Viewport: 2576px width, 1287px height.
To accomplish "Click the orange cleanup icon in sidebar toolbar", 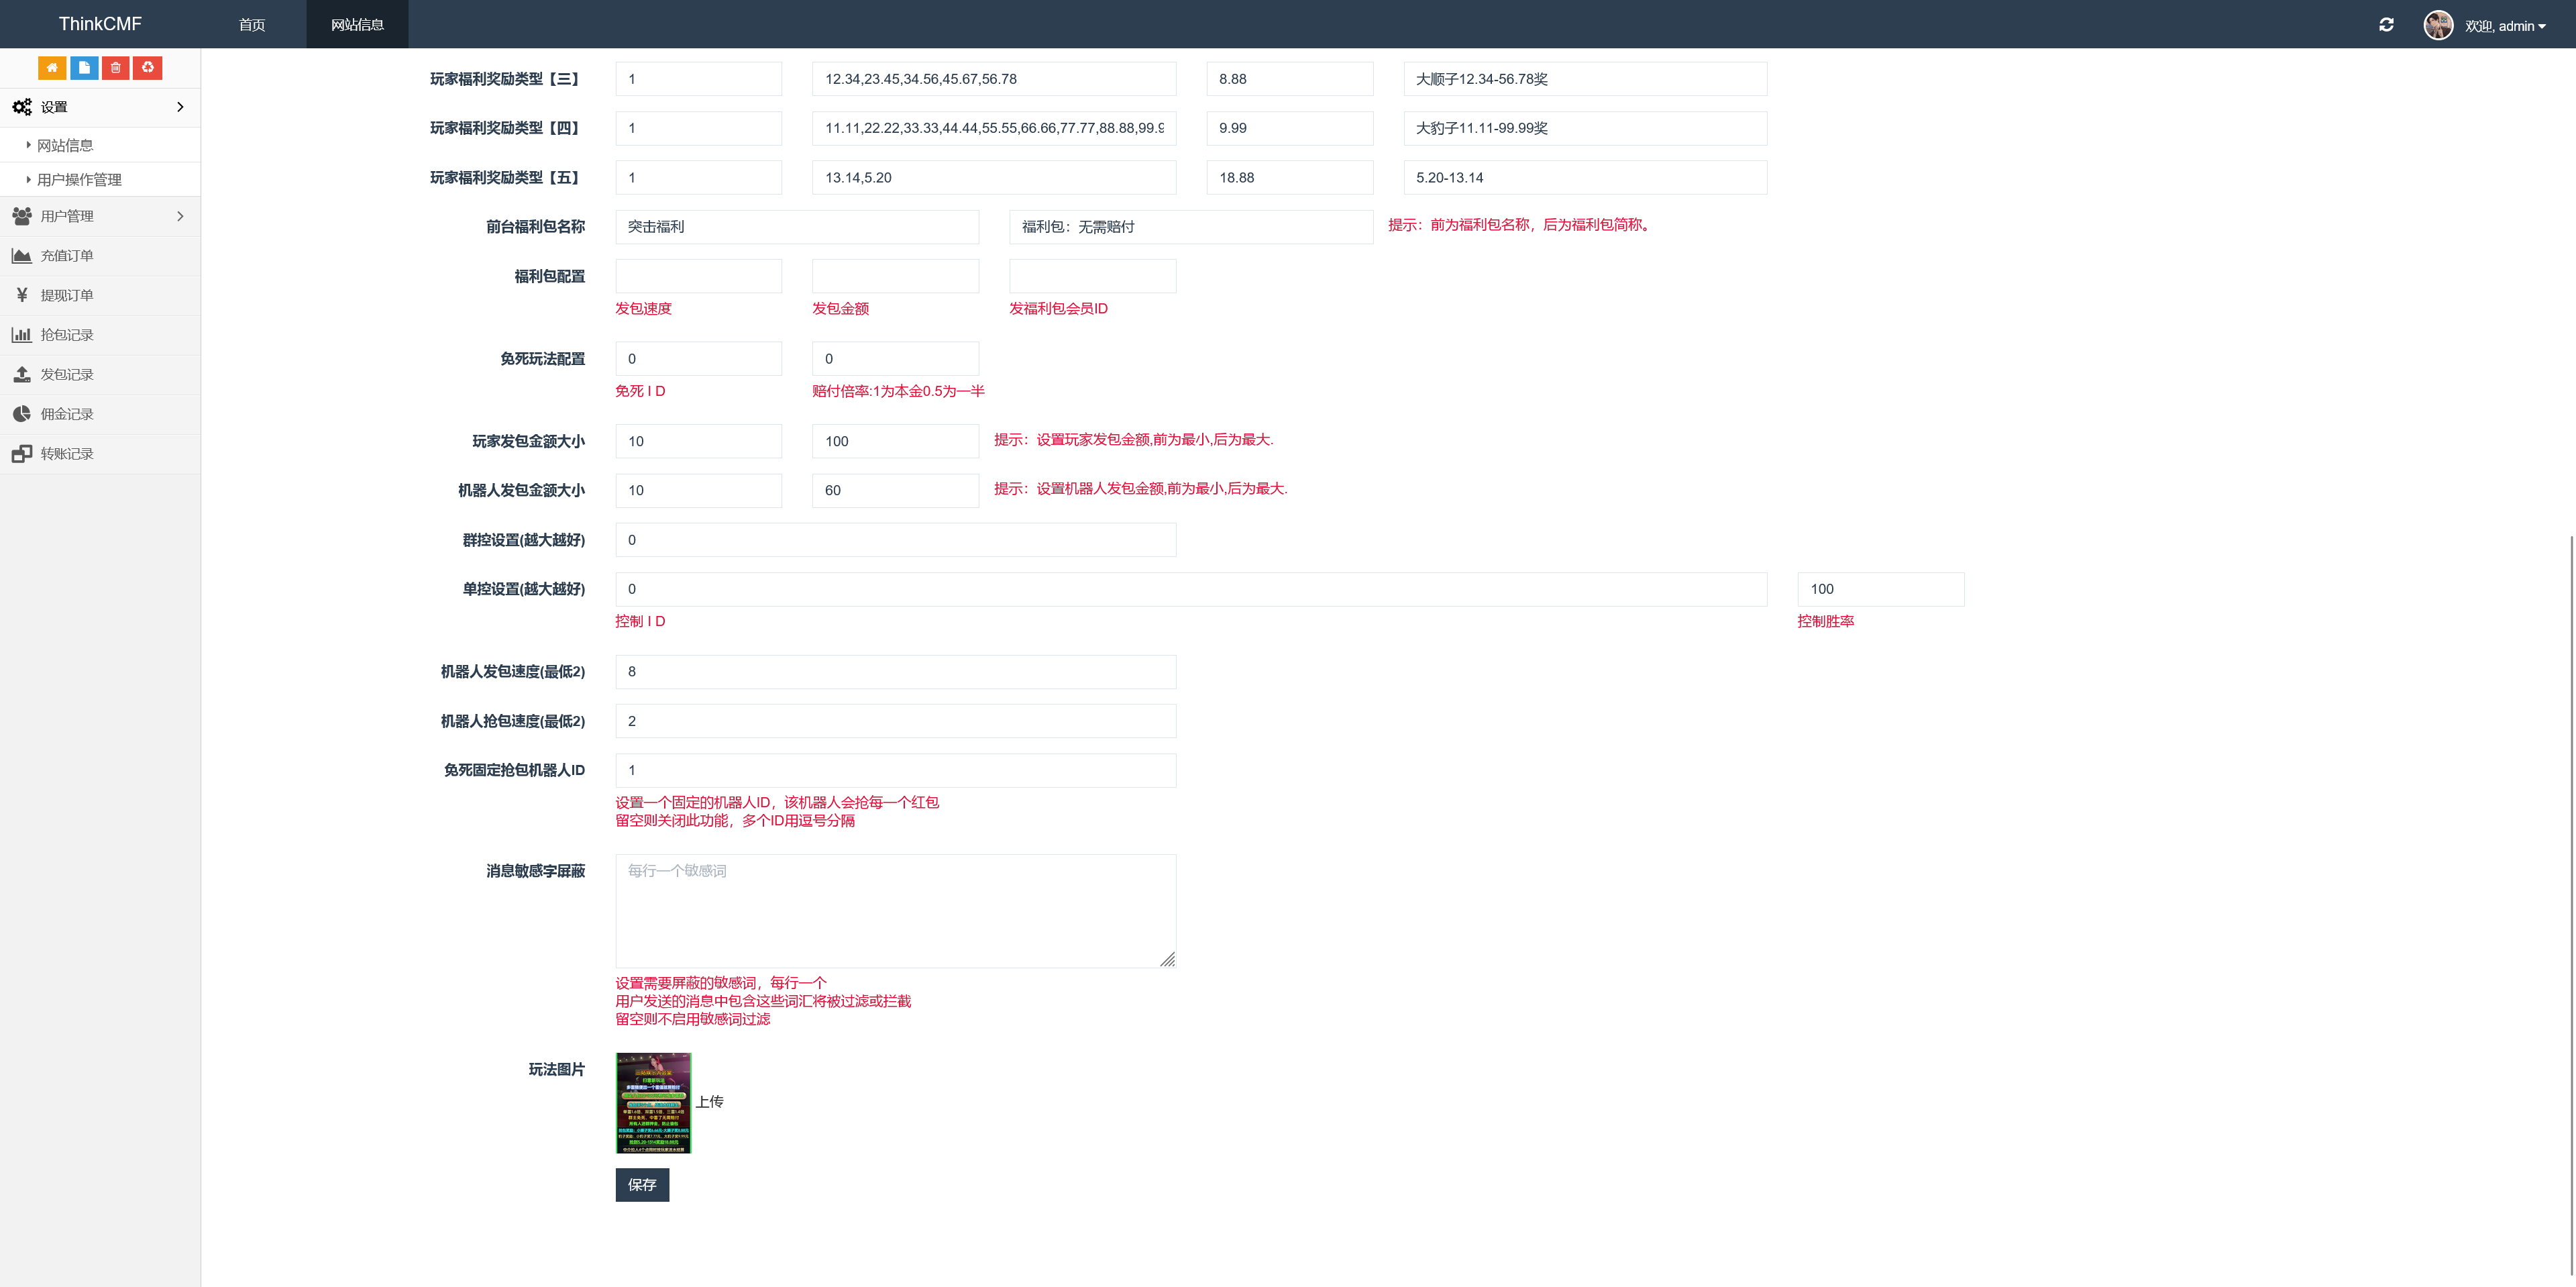I will (148, 67).
